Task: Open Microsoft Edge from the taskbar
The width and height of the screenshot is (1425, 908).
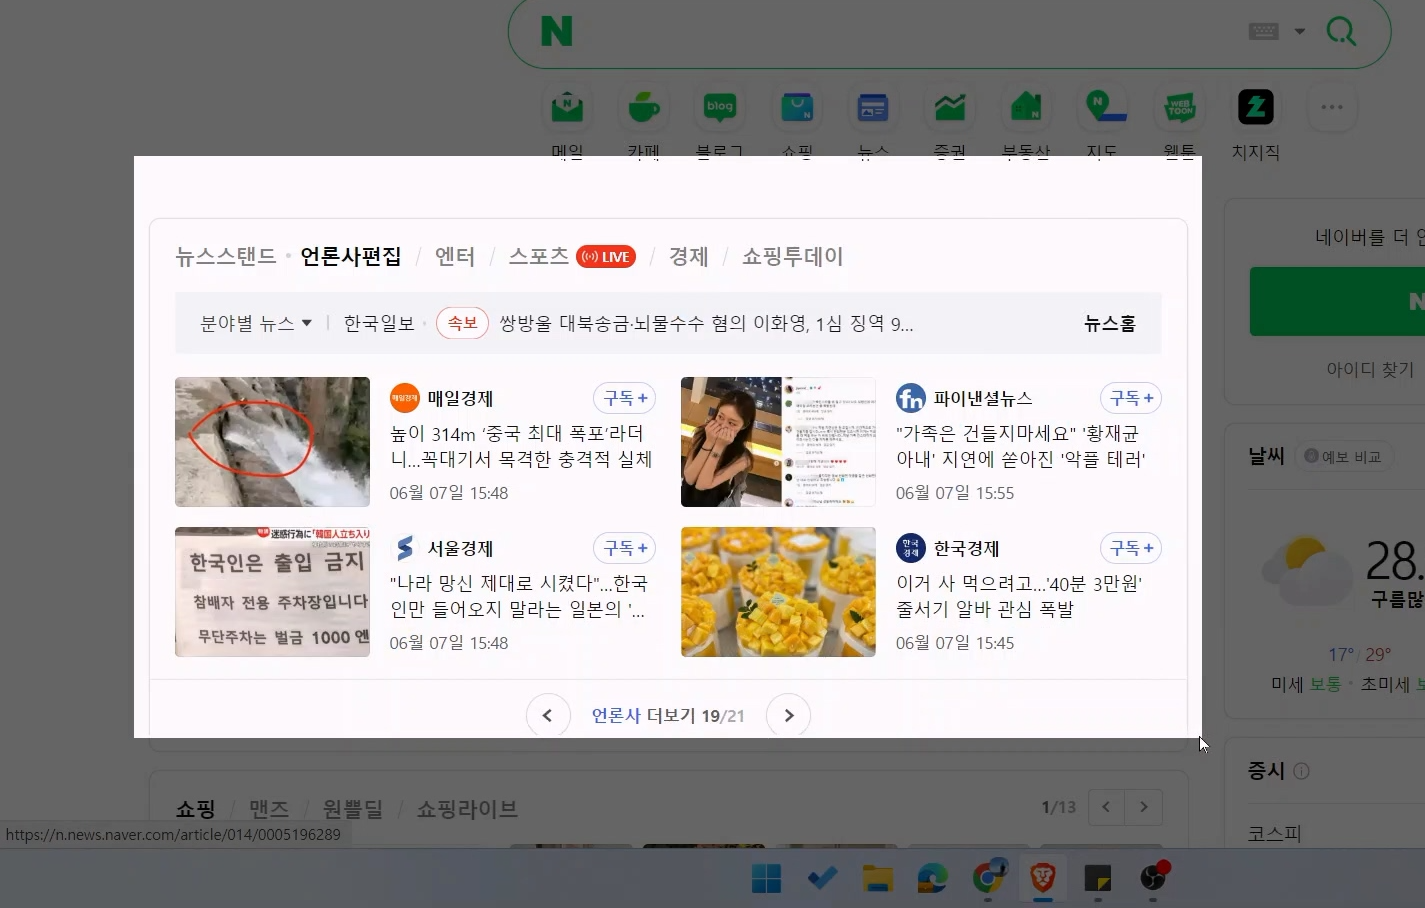Action: click(x=933, y=878)
